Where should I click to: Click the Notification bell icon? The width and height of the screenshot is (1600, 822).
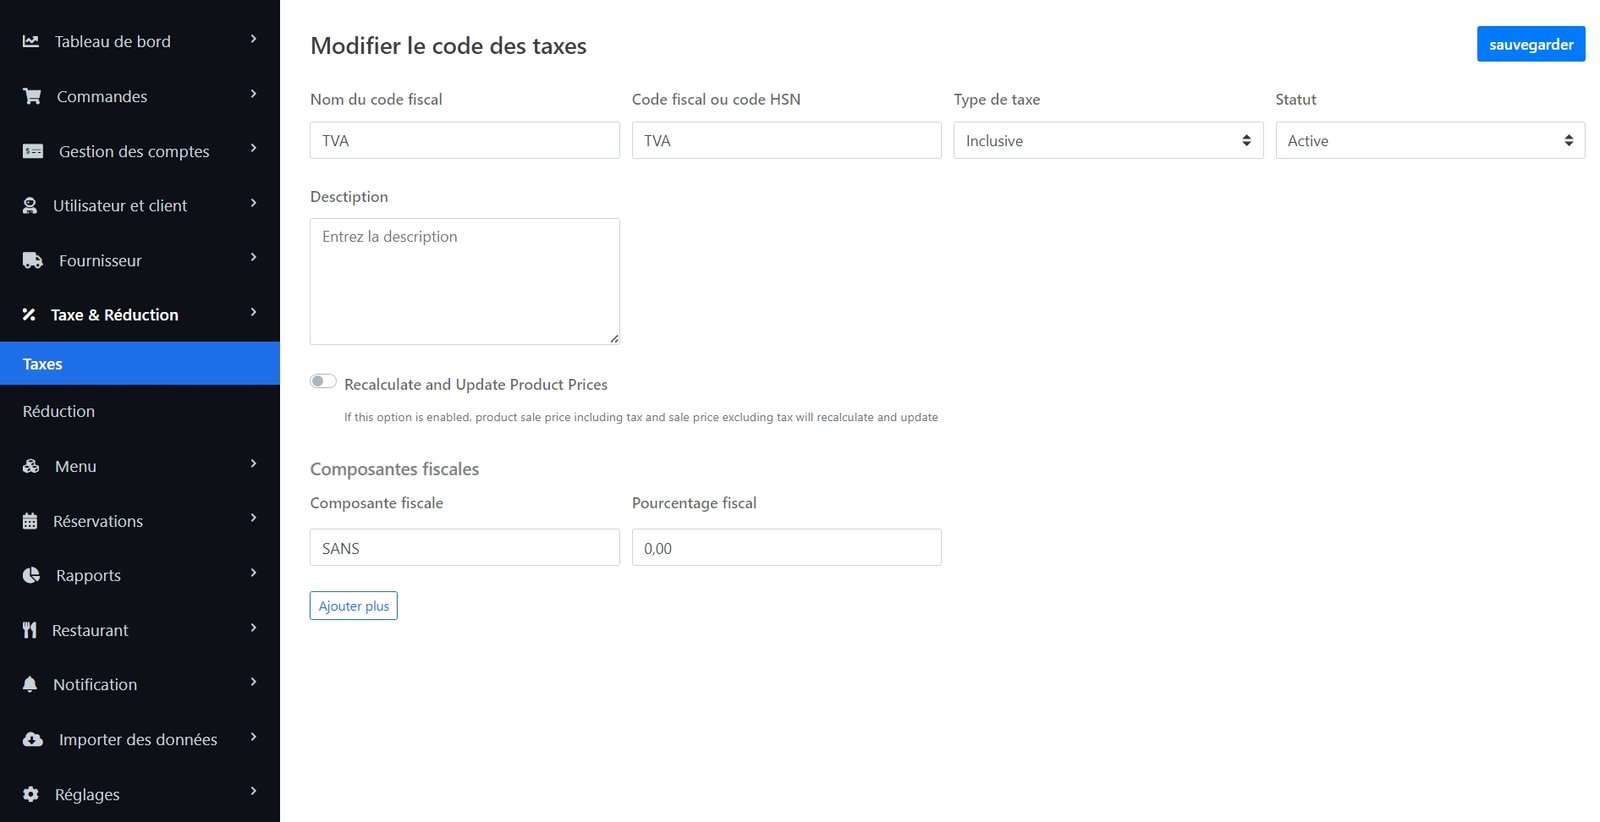click(30, 684)
